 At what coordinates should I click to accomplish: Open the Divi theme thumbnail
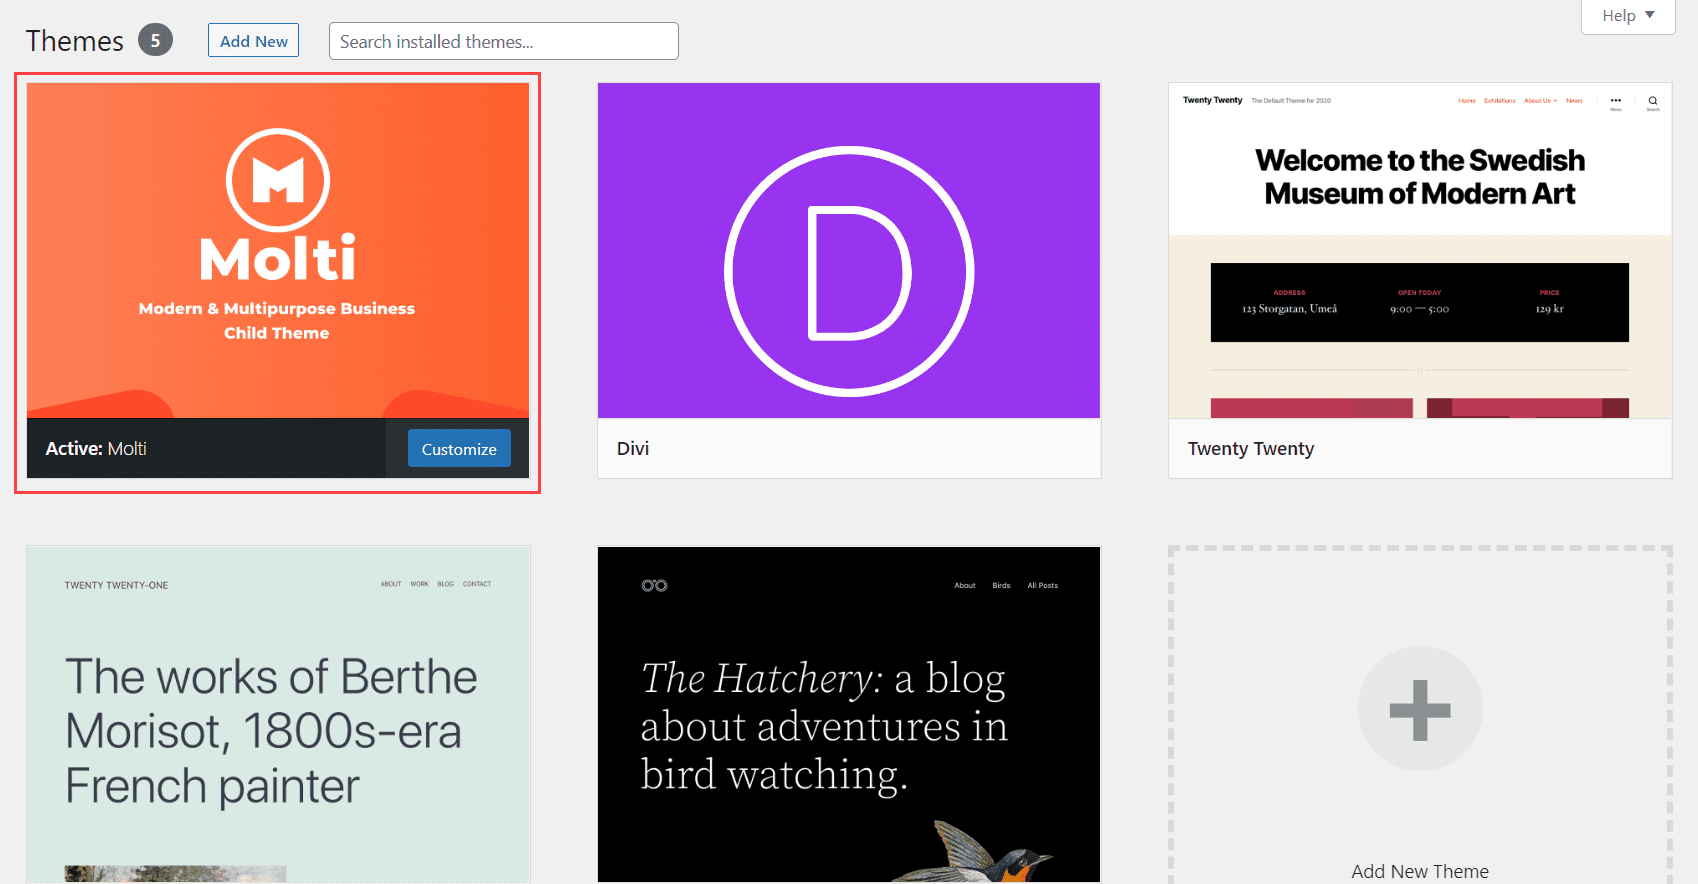point(849,250)
